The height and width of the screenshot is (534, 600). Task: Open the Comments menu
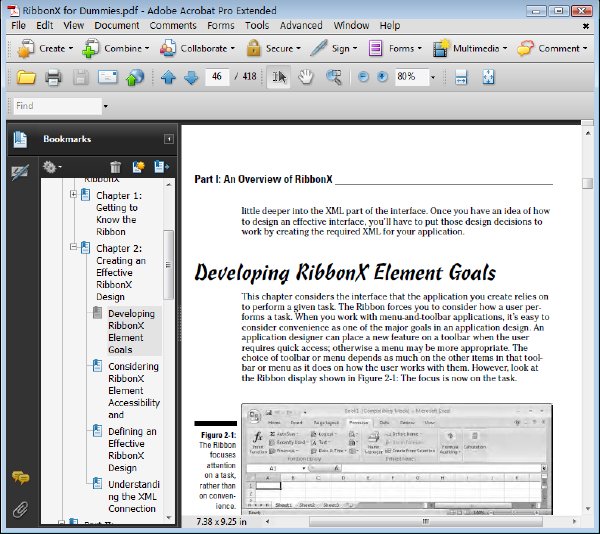[x=173, y=26]
